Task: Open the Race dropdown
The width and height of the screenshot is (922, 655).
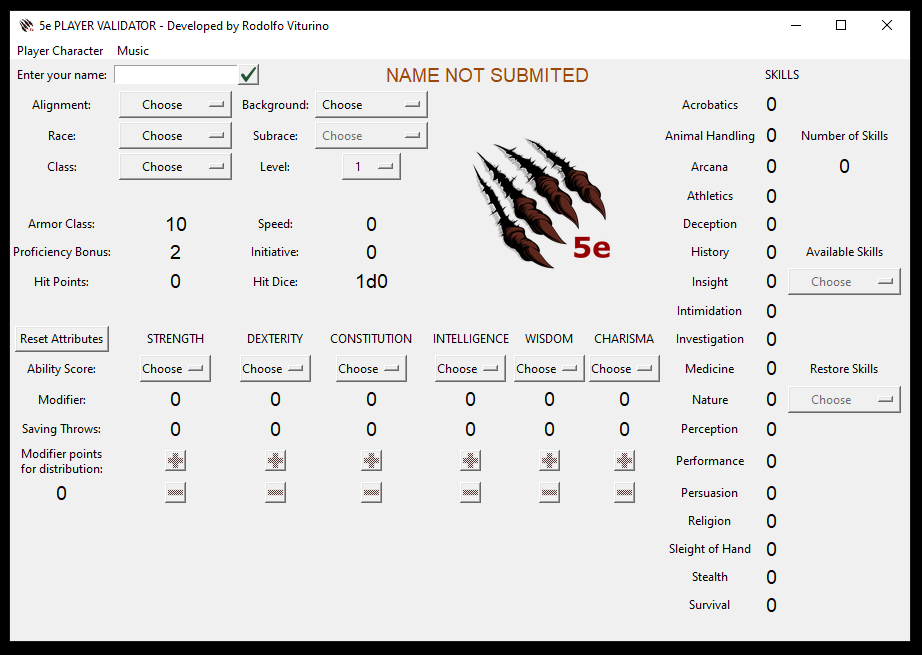Action: tap(175, 136)
